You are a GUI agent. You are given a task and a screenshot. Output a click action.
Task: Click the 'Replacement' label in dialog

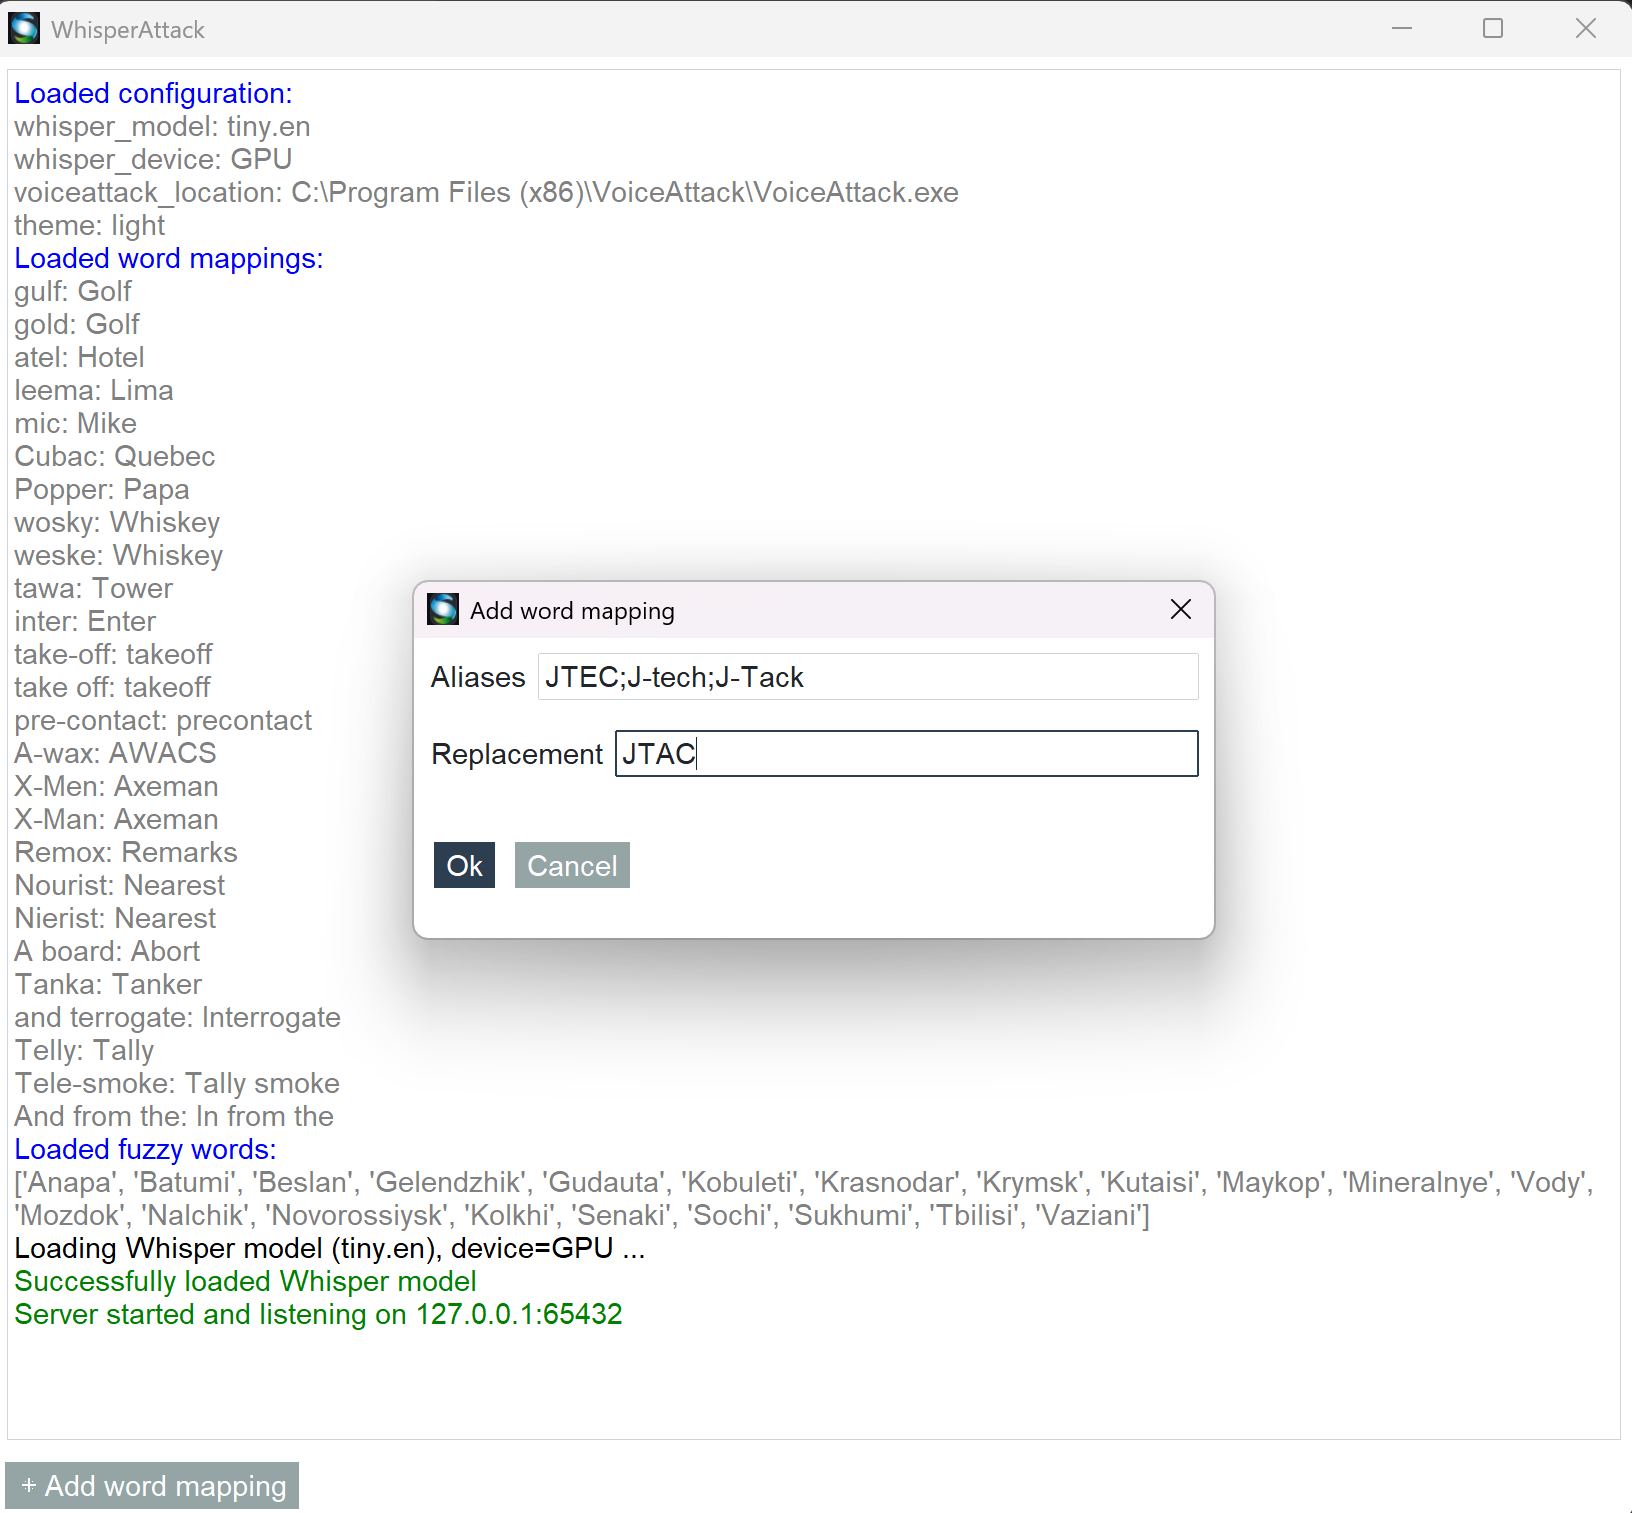[x=517, y=754]
